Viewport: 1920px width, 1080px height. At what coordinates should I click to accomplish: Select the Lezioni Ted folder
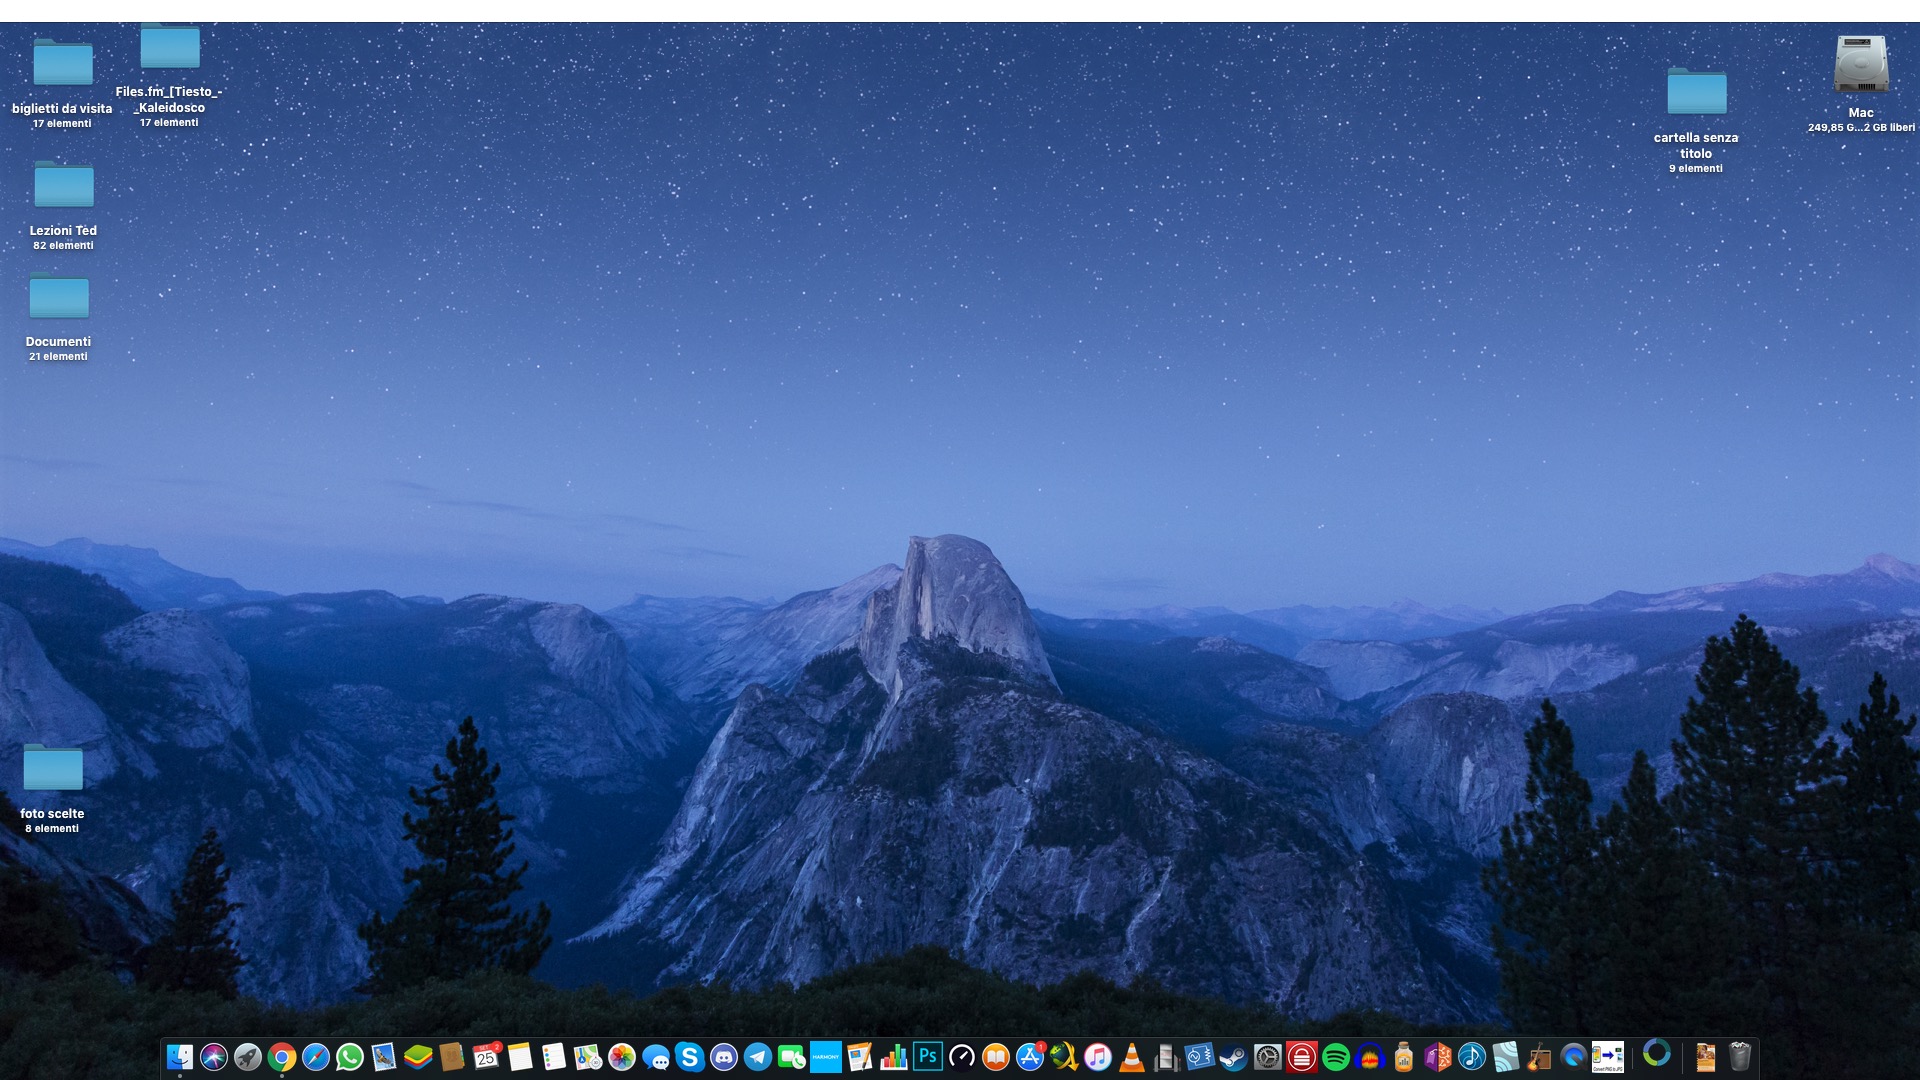click(x=64, y=187)
